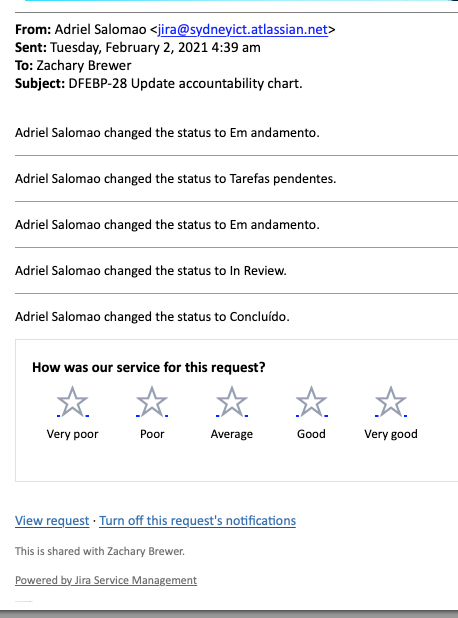
Task: Open the jira@sydneyict.atlassian.net email link
Action: 243,30
